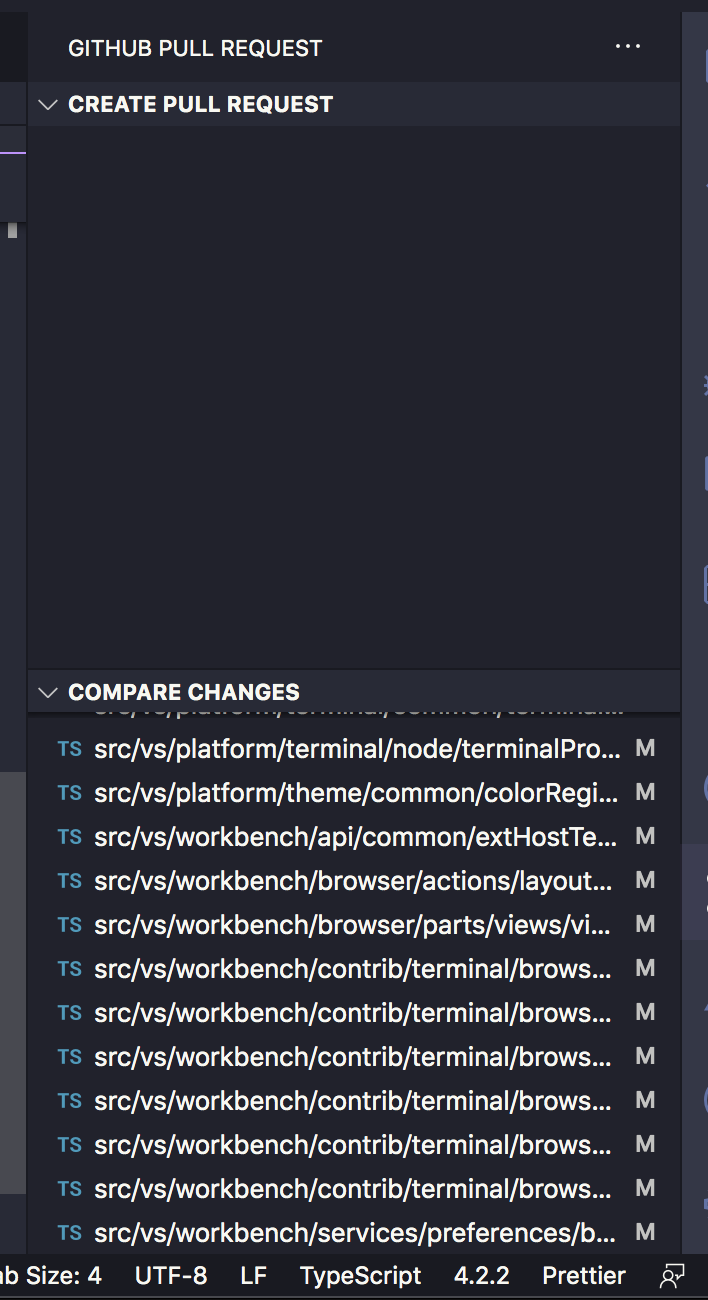This screenshot has width=708, height=1300.
Task: Click the CREATE PULL REQUEST header label
Action: (x=200, y=104)
